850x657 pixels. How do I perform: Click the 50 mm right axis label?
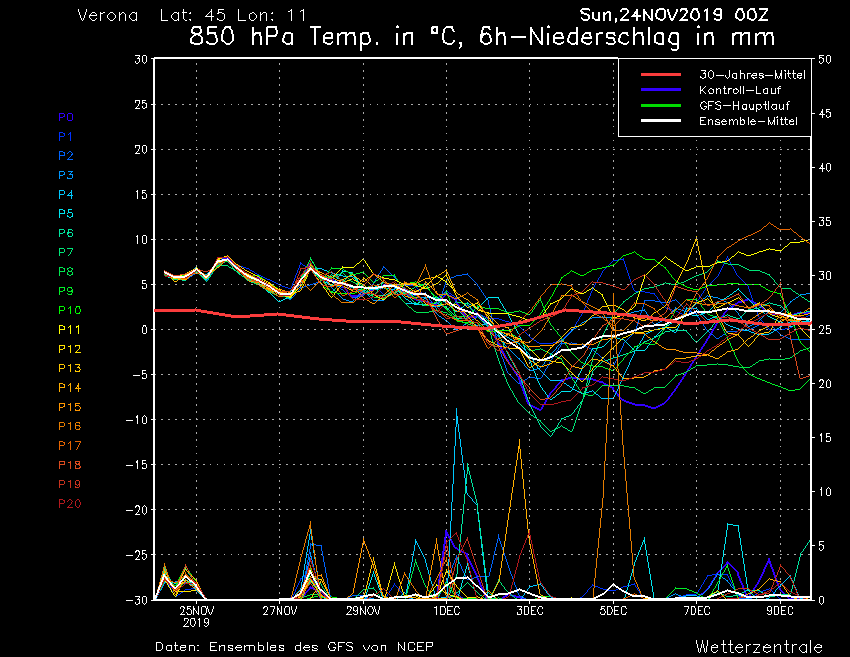click(825, 59)
